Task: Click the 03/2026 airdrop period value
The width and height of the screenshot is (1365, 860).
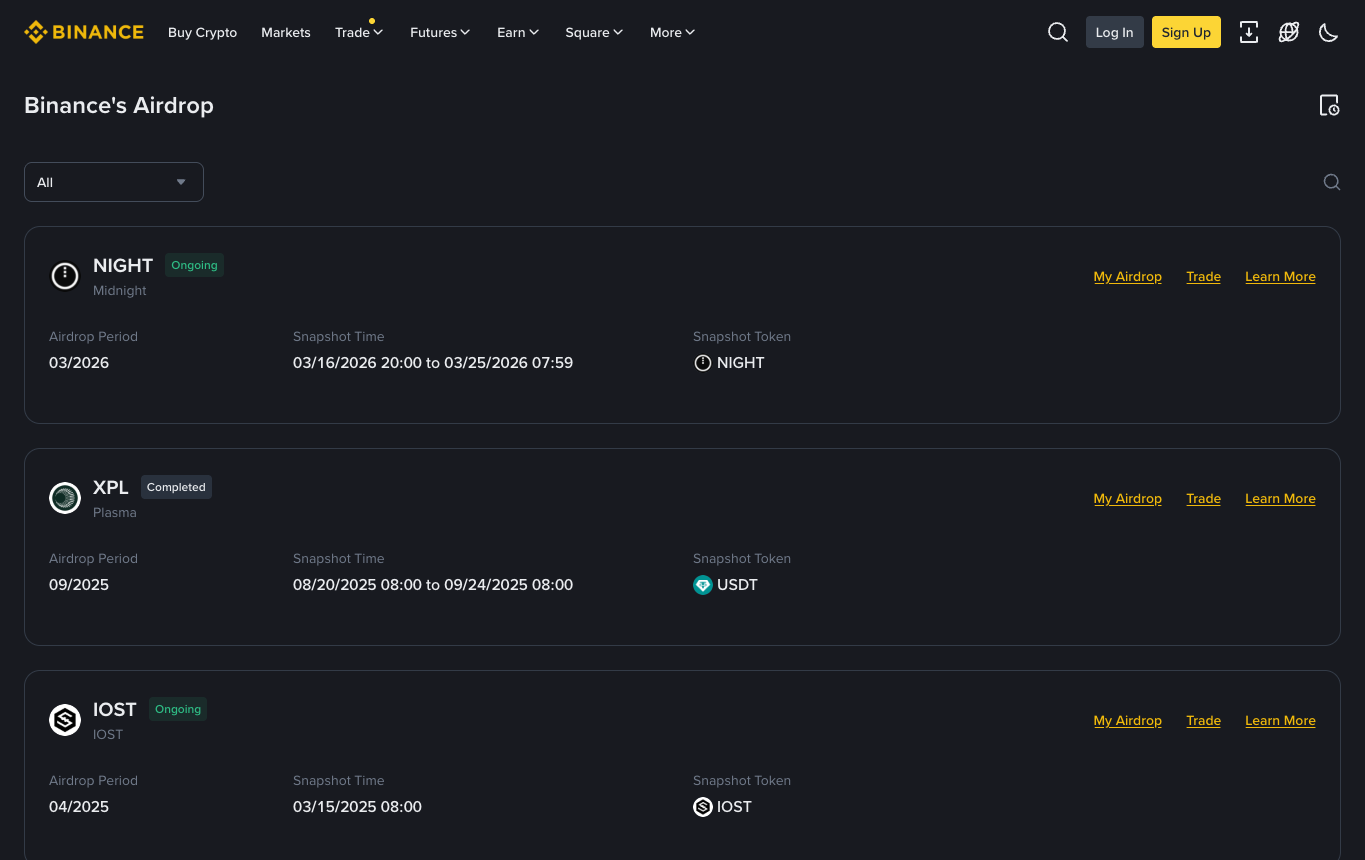Action: pos(79,363)
